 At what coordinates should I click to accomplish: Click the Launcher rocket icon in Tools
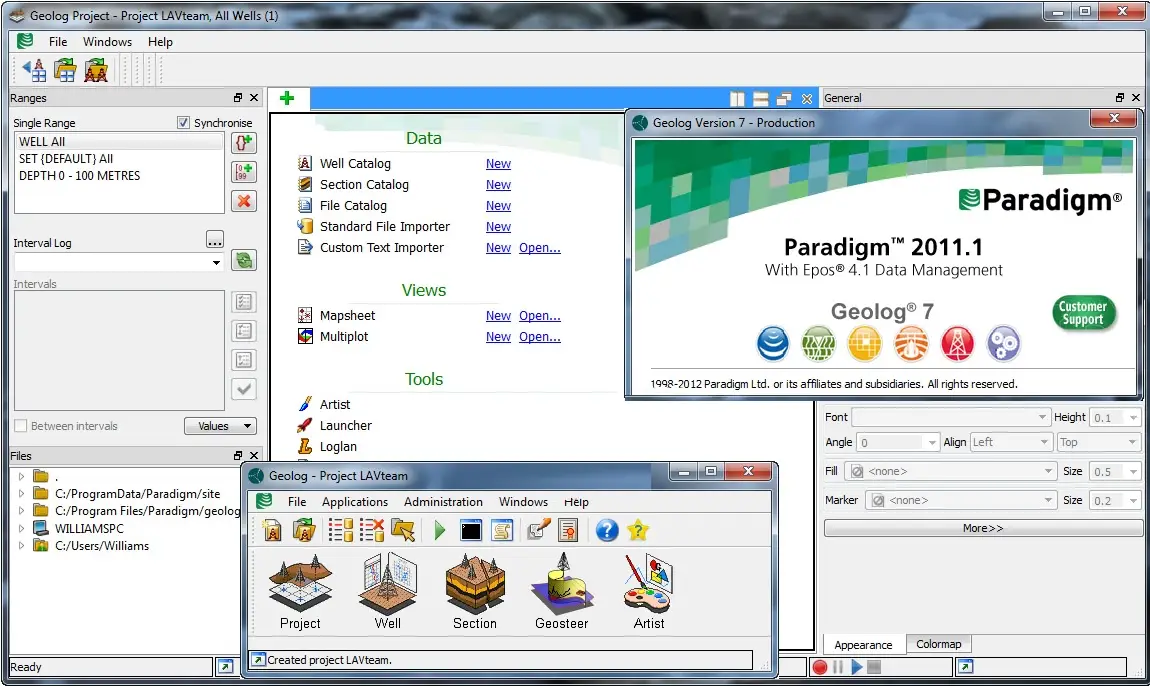click(x=304, y=426)
